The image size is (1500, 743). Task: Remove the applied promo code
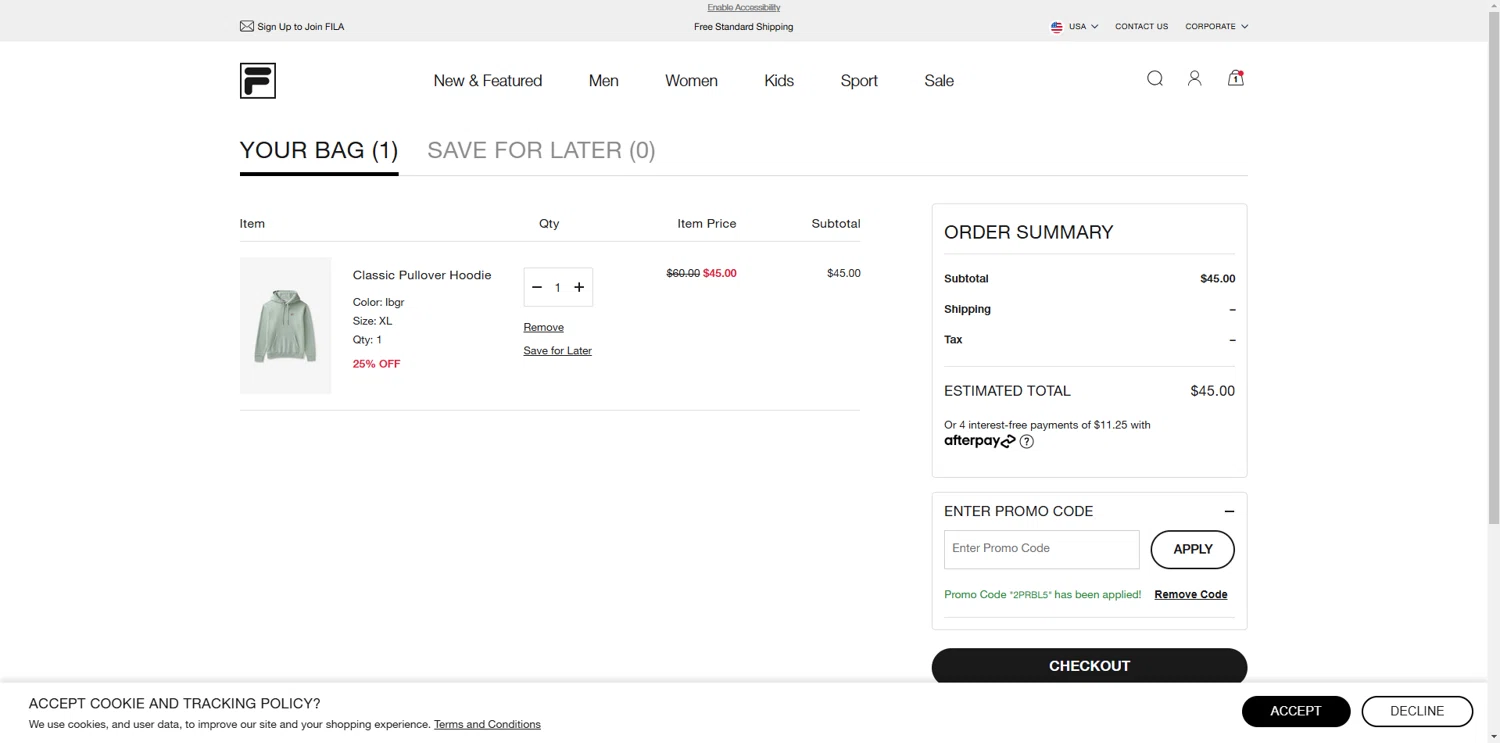pyautogui.click(x=1191, y=594)
